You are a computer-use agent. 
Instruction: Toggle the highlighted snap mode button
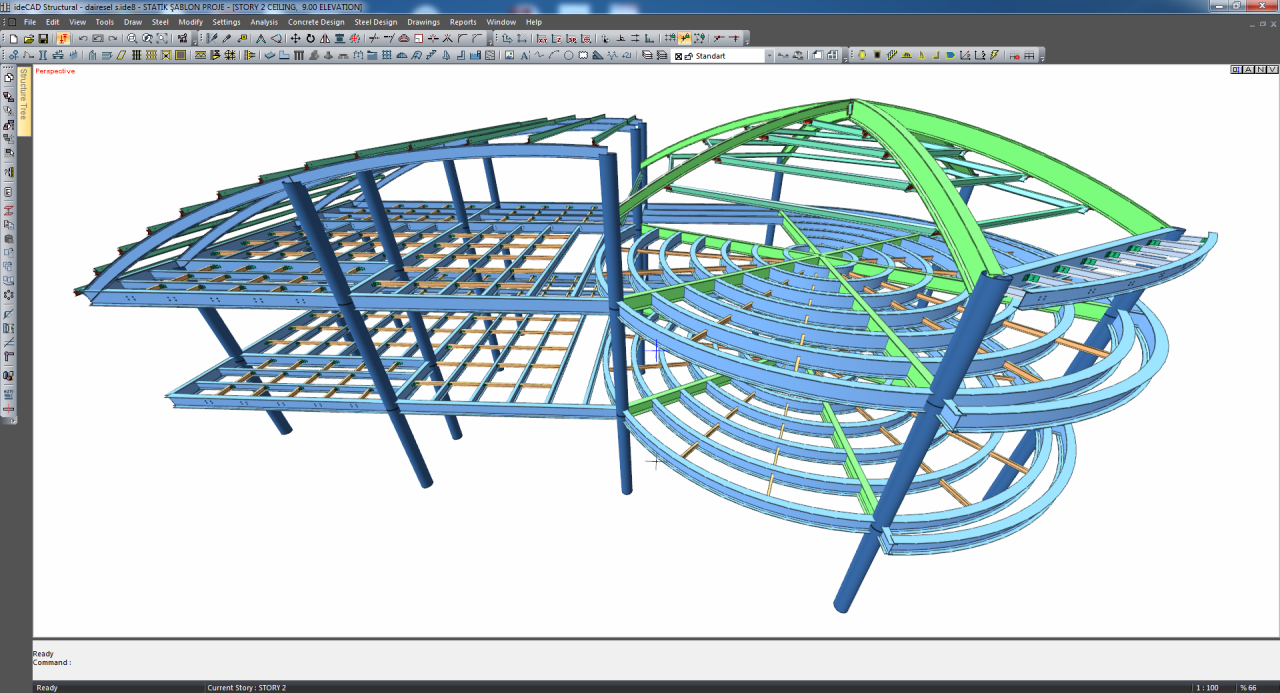[685, 38]
